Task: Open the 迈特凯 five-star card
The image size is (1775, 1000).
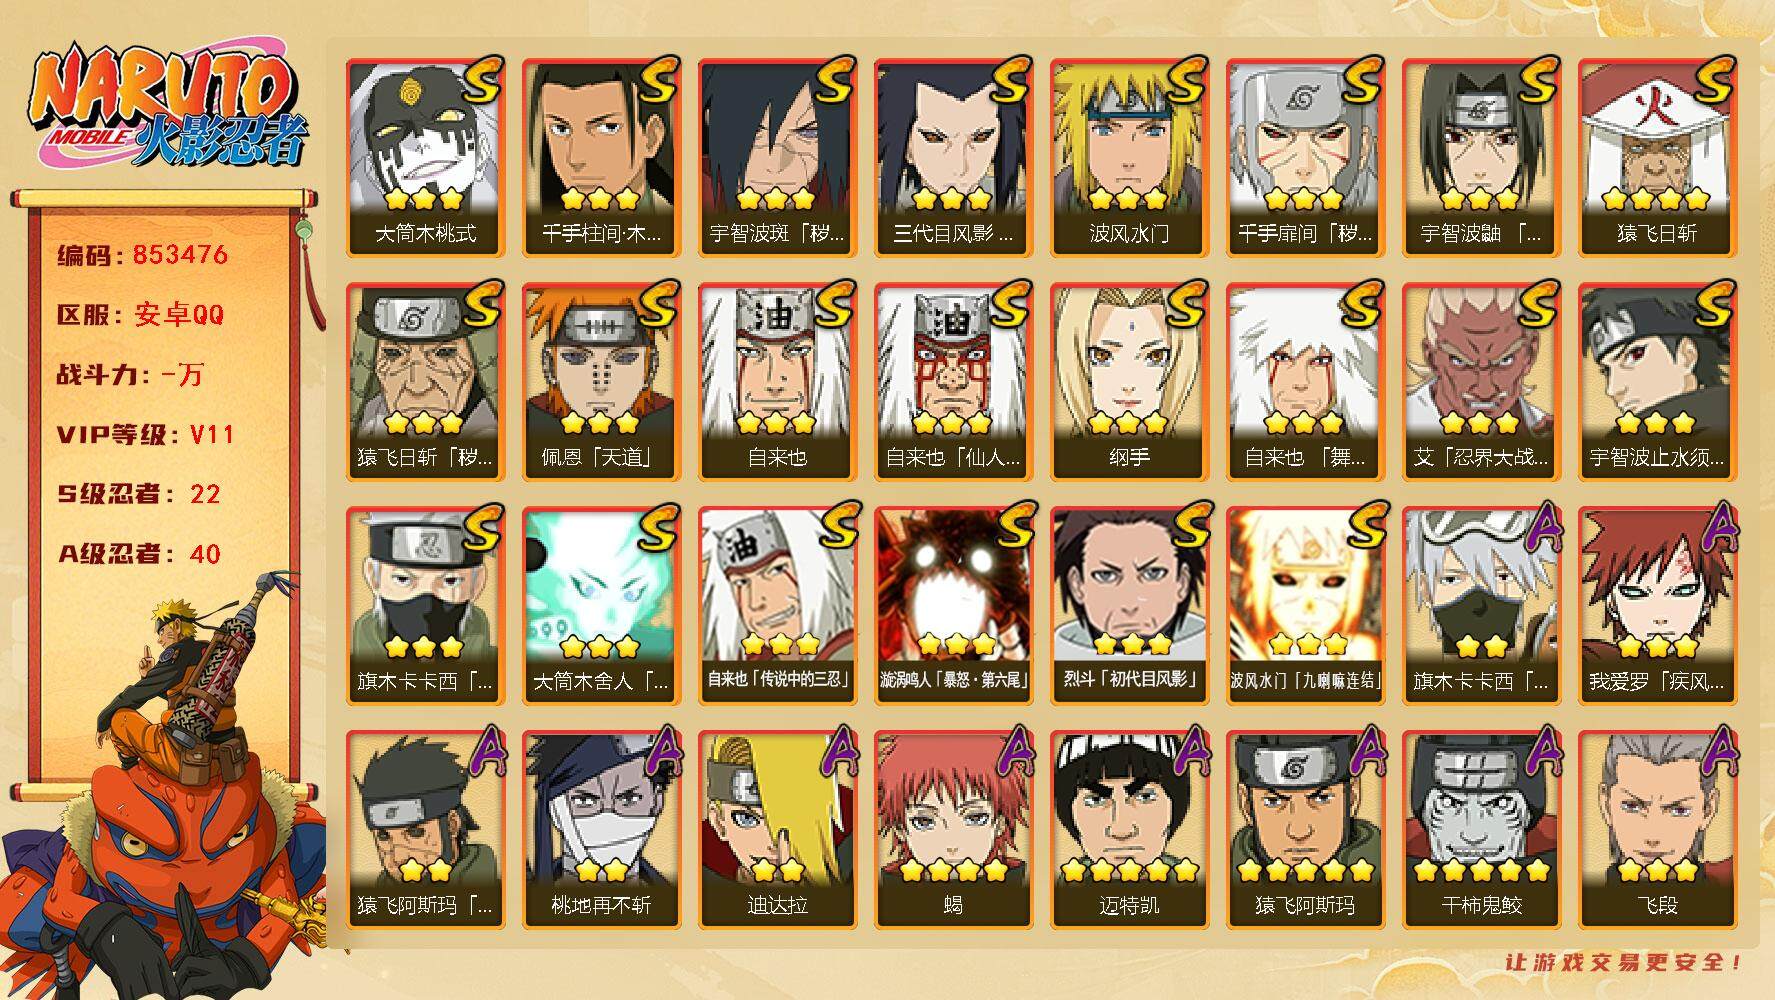Action: tap(1129, 830)
